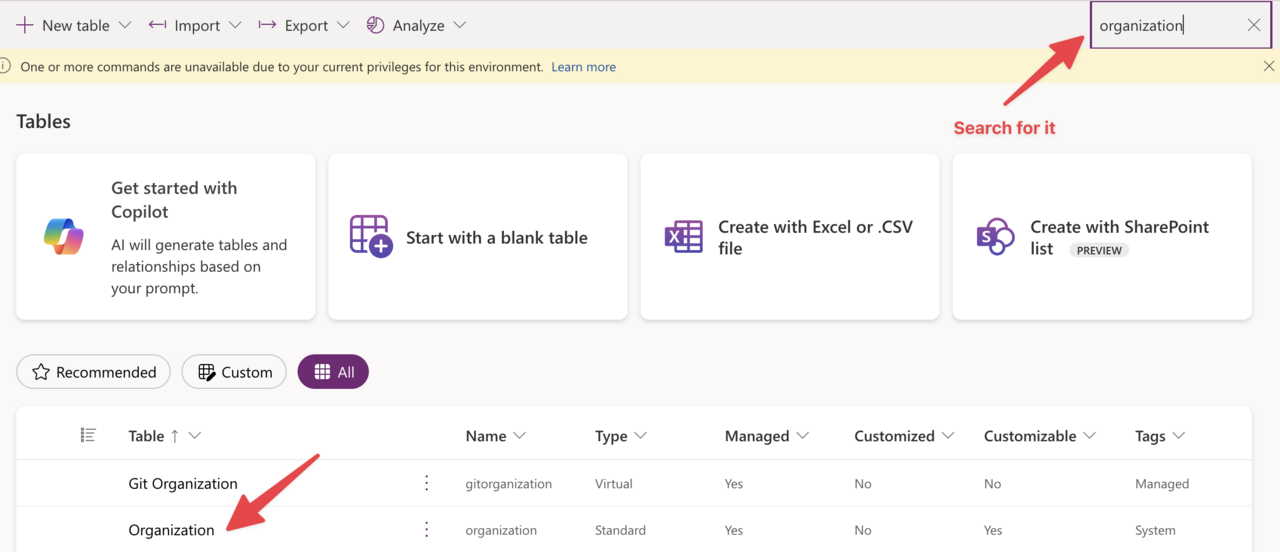This screenshot has width=1280, height=552.
Task: Click the Copilot logo icon
Action: click(64, 237)
